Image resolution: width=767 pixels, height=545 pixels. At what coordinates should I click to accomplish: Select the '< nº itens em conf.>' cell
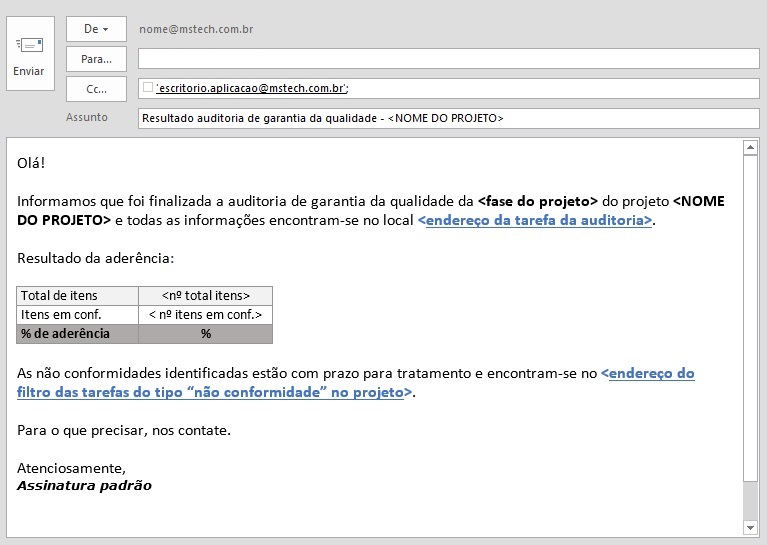tap(205, 315)
